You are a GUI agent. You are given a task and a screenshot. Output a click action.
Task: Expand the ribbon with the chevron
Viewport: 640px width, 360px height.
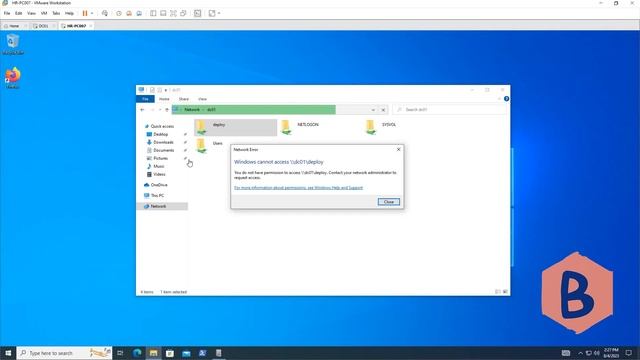click(x=499, y=99)
